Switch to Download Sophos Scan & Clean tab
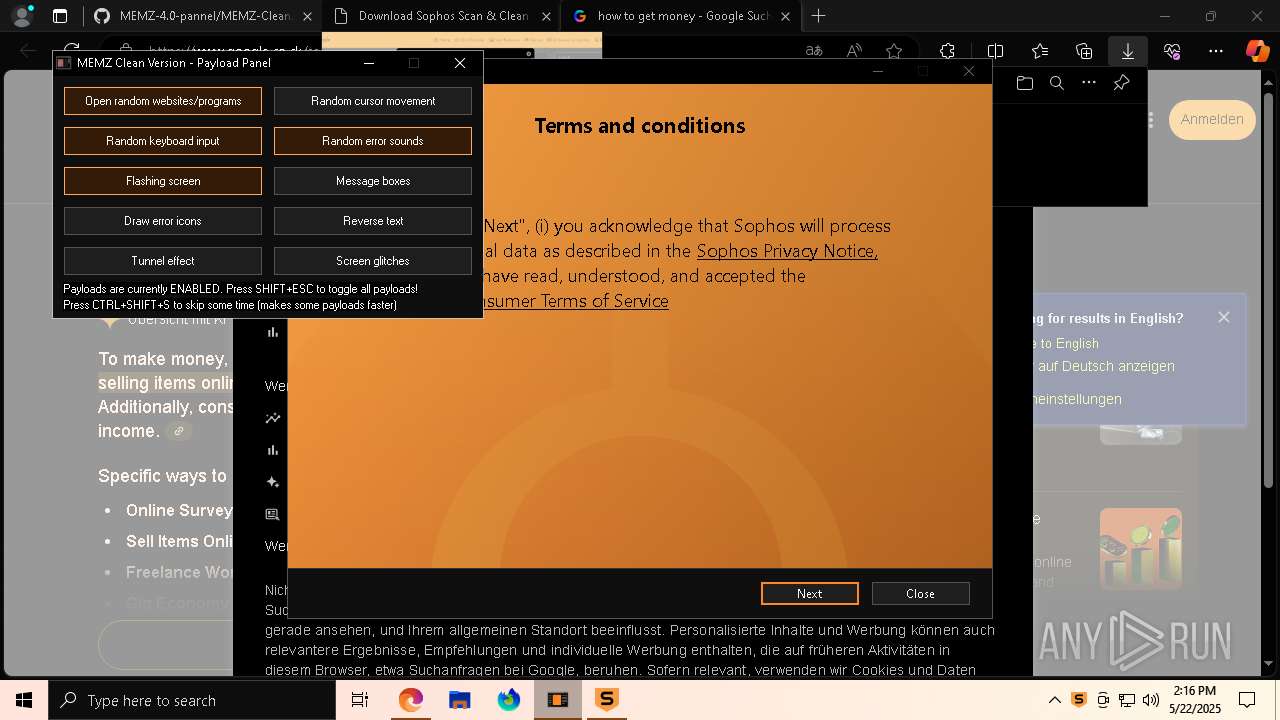Screen dimensions: 1280x720 tap(443, 16)
